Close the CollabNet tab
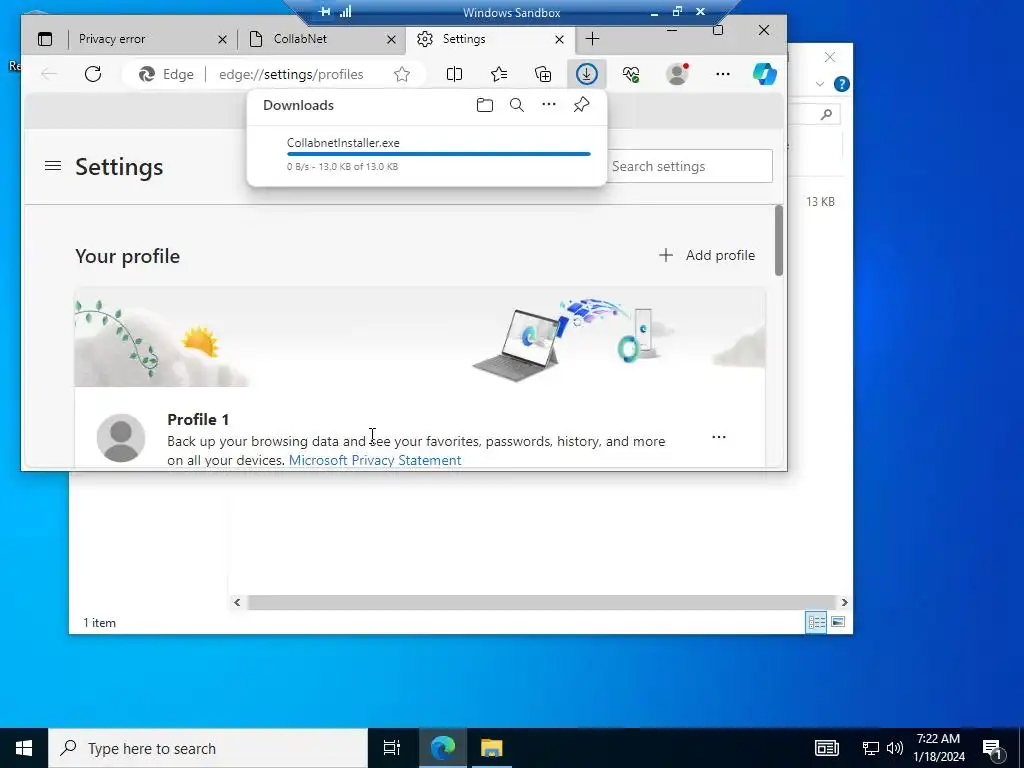 [x=391, y=40]
